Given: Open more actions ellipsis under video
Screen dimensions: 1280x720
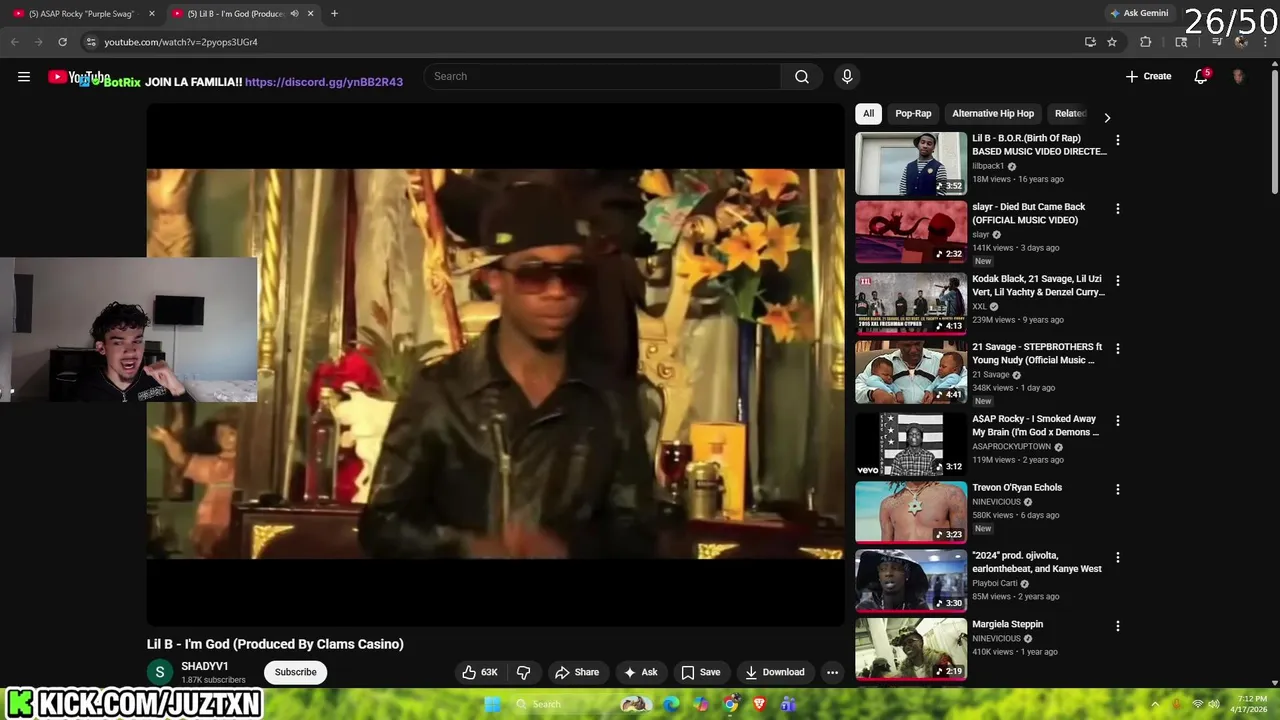Looking at the screenshot, I should click(832, 672).
